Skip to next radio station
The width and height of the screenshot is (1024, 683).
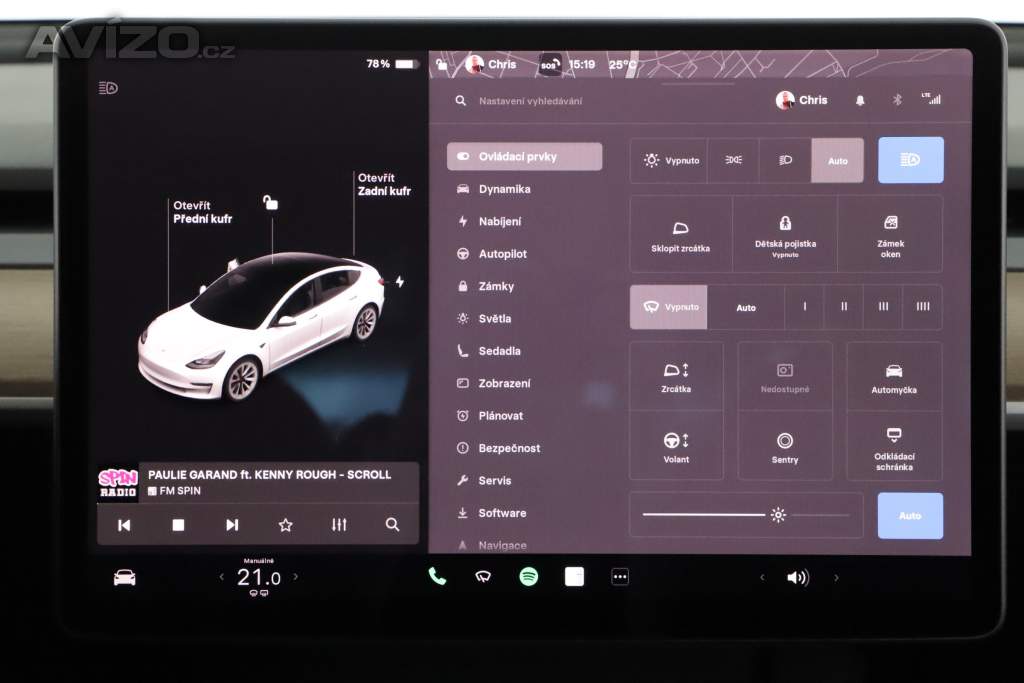coord(232,525)
